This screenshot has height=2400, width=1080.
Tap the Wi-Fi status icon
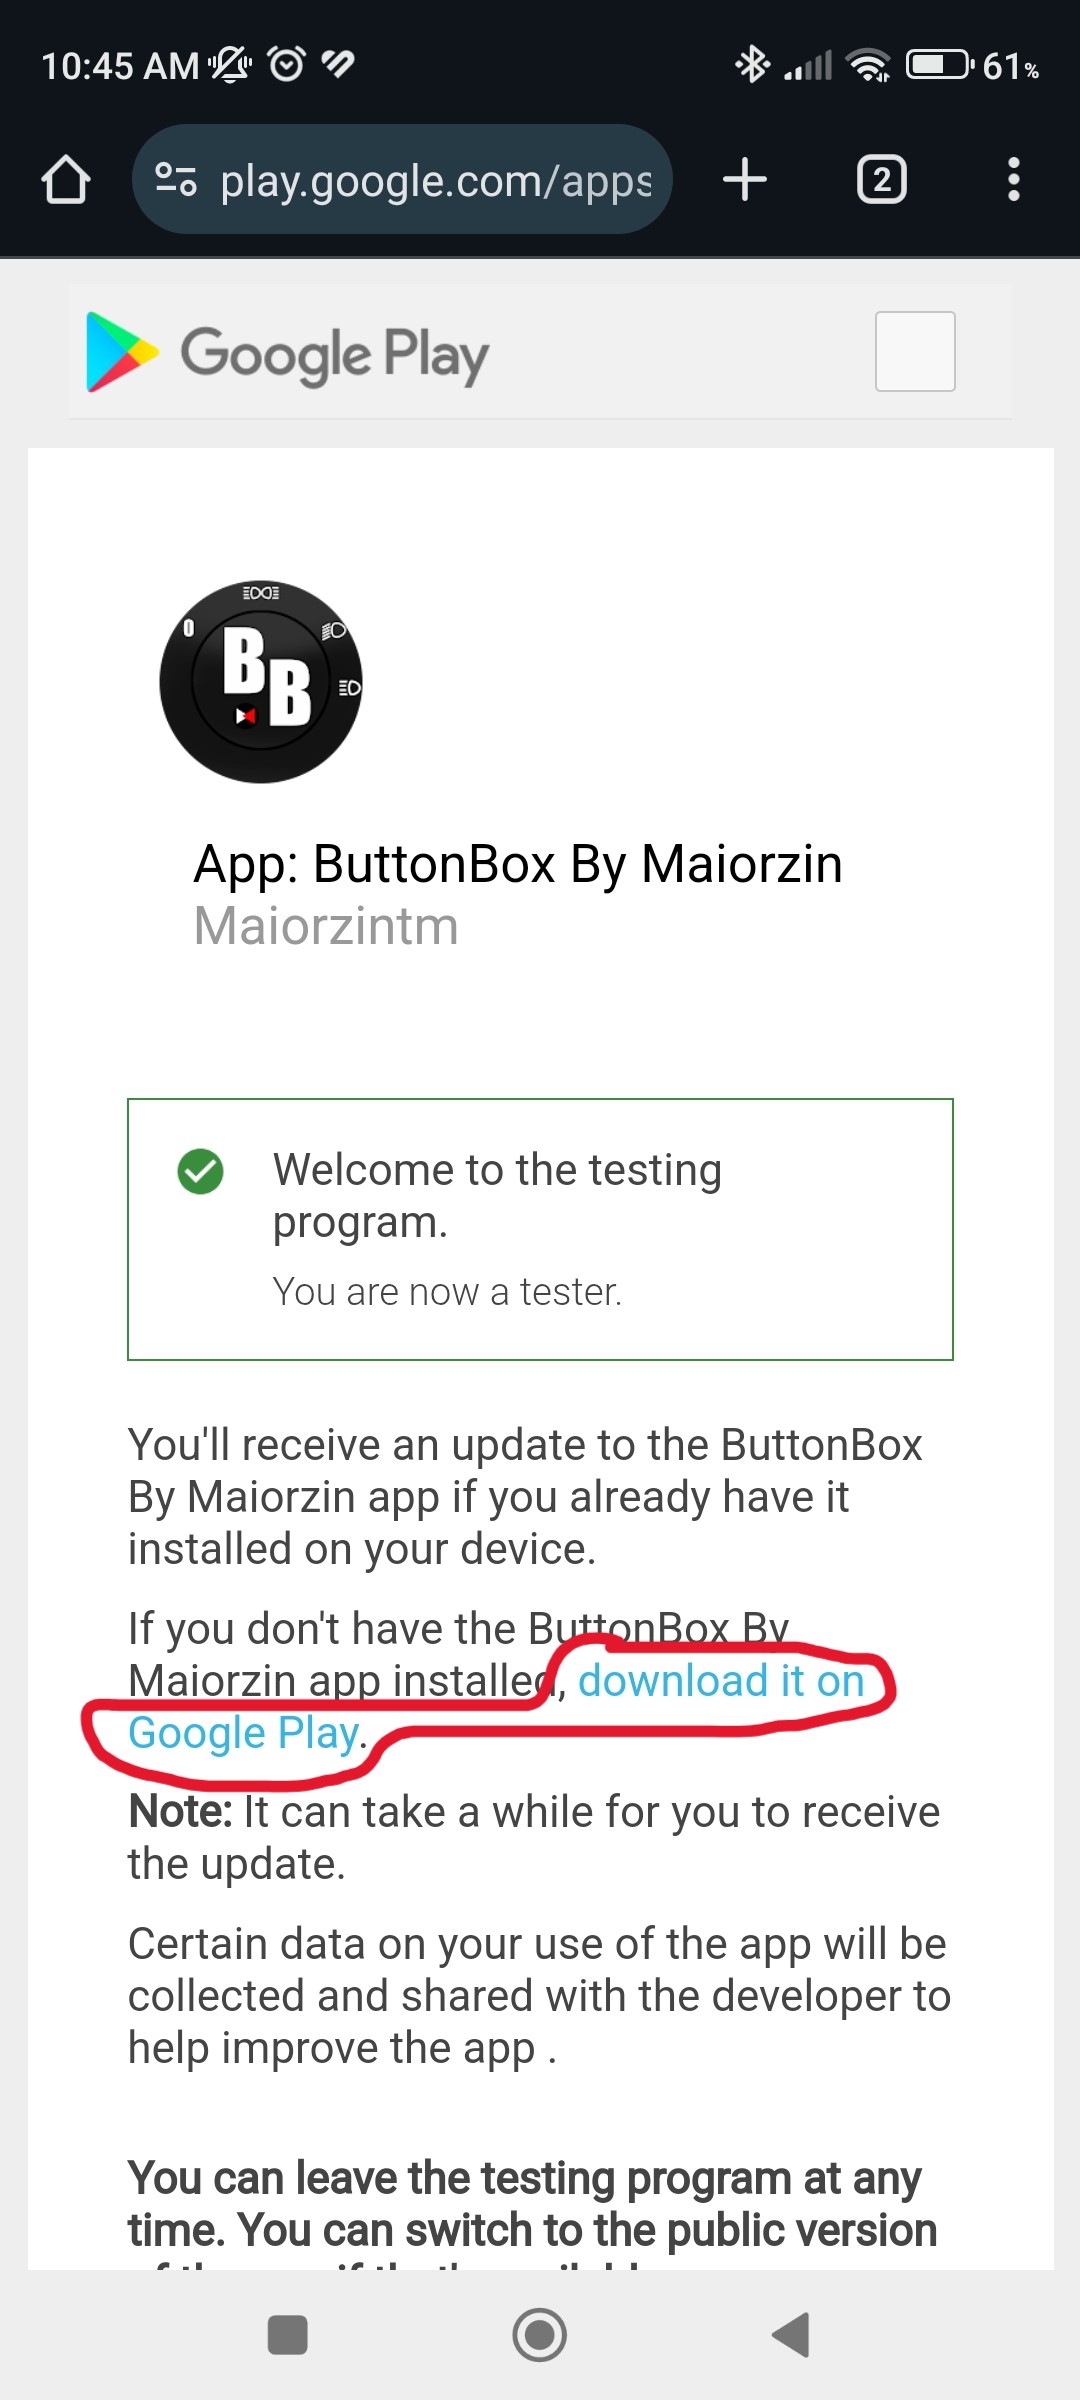[868, 65]
